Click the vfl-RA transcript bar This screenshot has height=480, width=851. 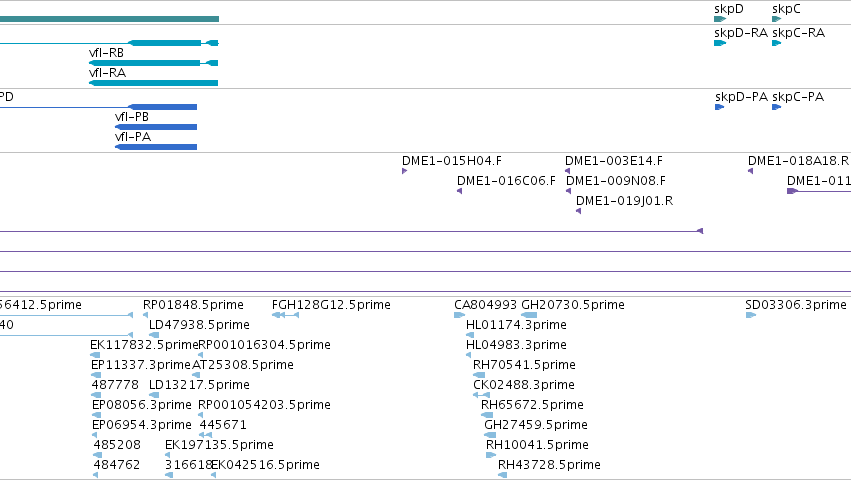154,83
